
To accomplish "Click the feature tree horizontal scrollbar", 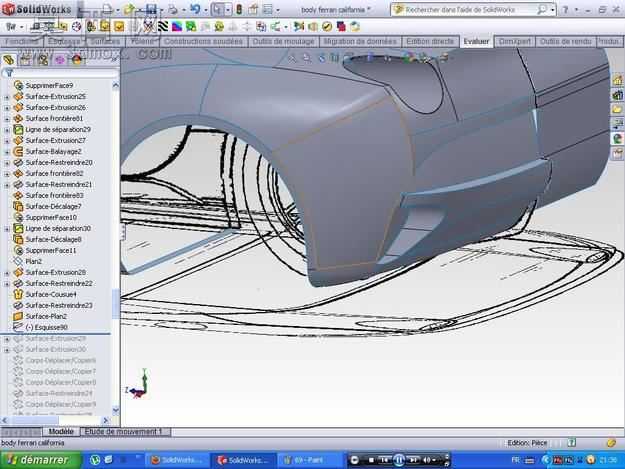I will 55,420.
